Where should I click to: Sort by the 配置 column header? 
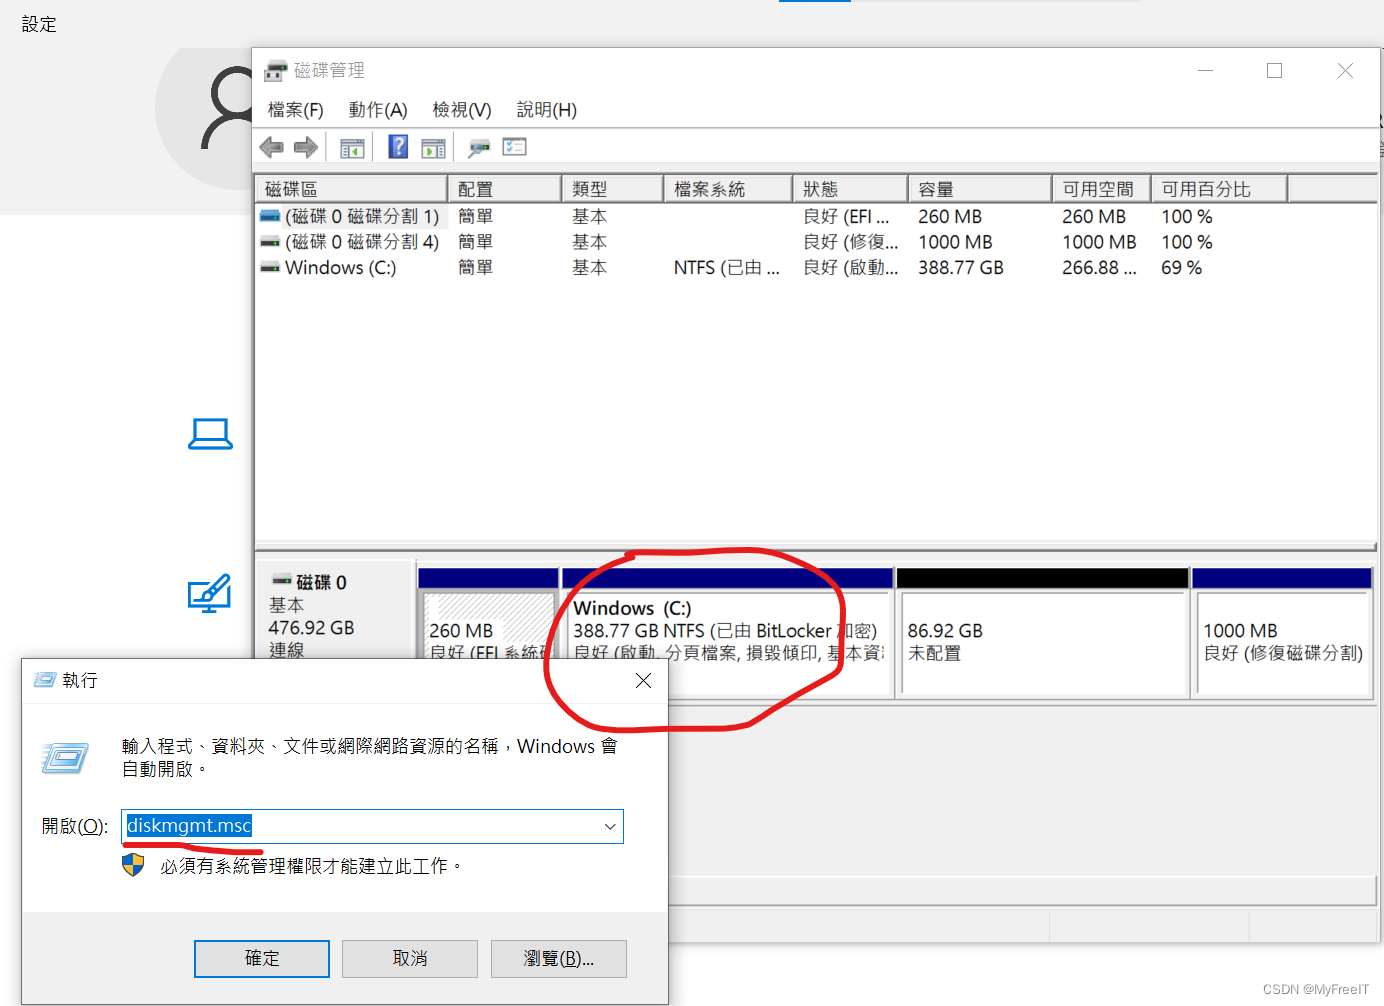(x=505, y=189)
